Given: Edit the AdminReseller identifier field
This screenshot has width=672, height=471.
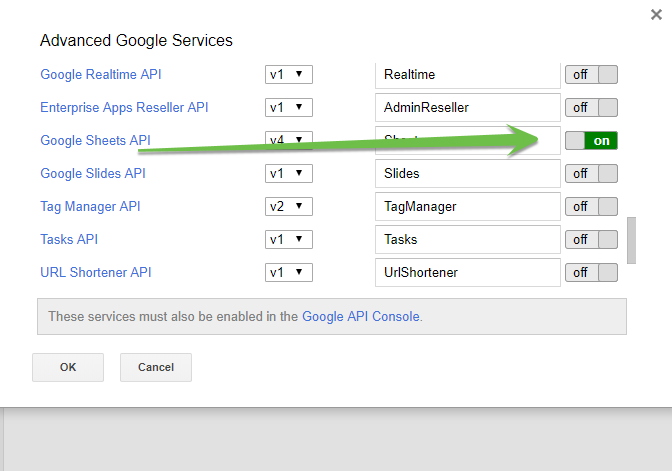Looking at the screenshot, I should pos(468,108).
